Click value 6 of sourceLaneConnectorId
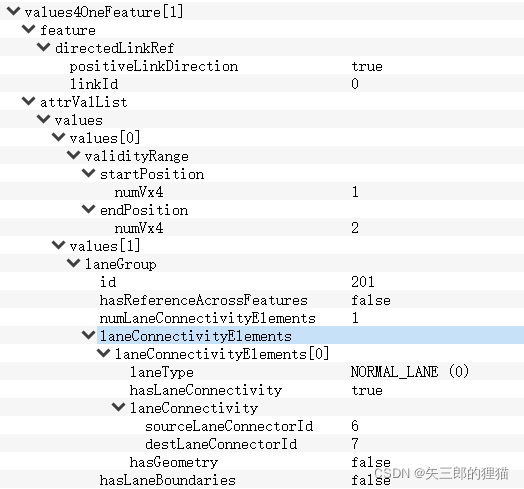This screenshot has width=524, height=489. pos(355,426)
